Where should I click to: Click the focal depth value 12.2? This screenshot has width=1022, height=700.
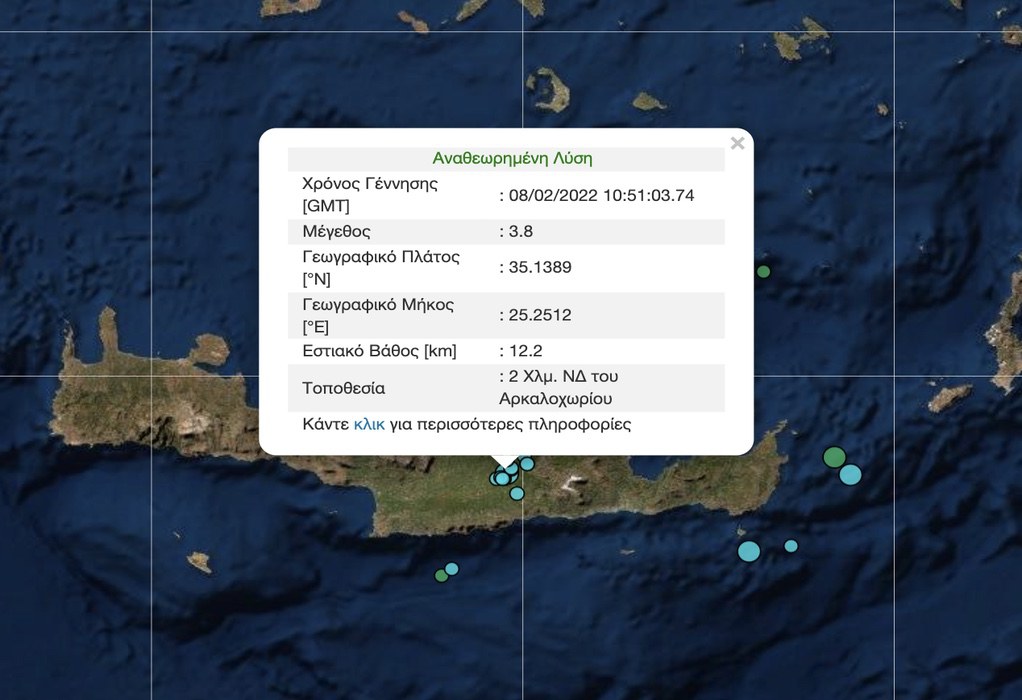tap(525, 351)
